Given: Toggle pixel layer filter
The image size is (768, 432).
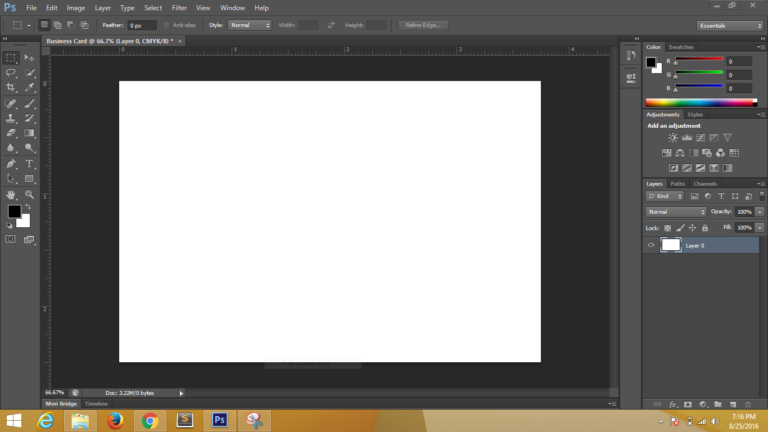Looking at the screenshot, I should tap(694, 196).
